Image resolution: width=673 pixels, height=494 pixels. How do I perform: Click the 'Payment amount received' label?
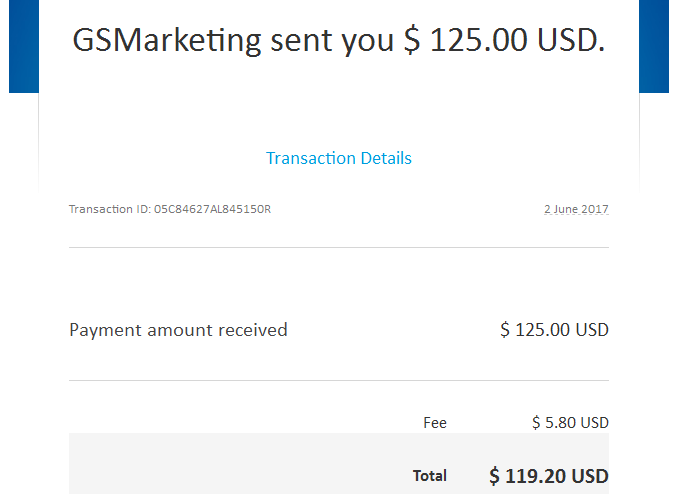click(x=178, y=330)
